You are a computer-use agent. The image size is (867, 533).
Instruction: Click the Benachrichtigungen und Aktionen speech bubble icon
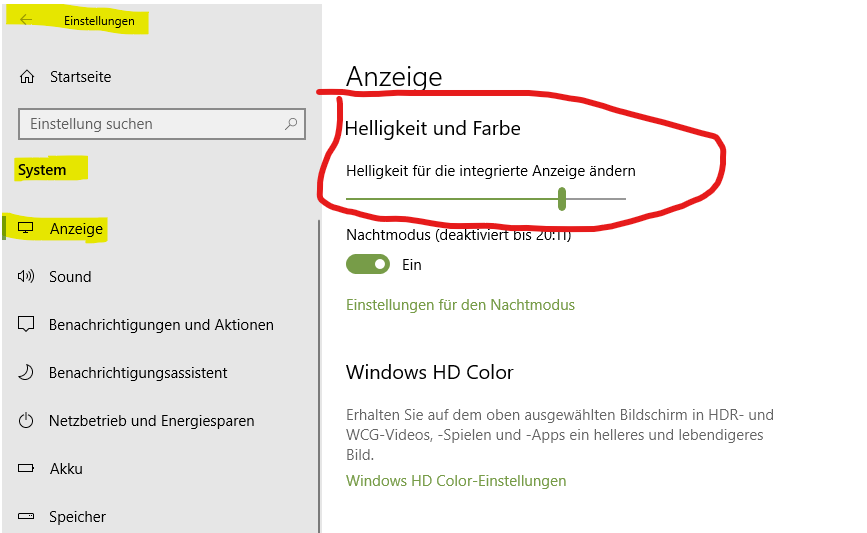click(x=26, y=324)
